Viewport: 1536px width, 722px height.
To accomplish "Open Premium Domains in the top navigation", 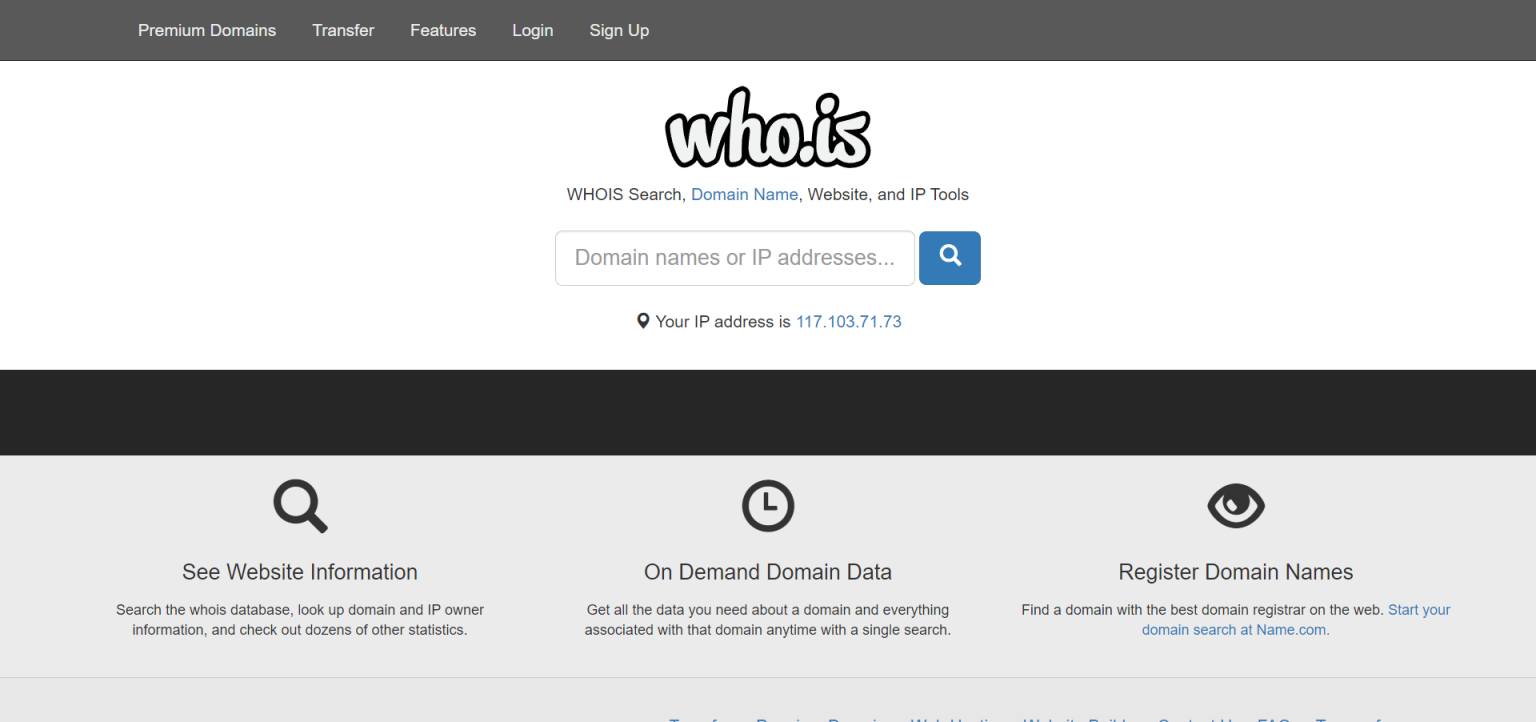I will click(207, 30).
